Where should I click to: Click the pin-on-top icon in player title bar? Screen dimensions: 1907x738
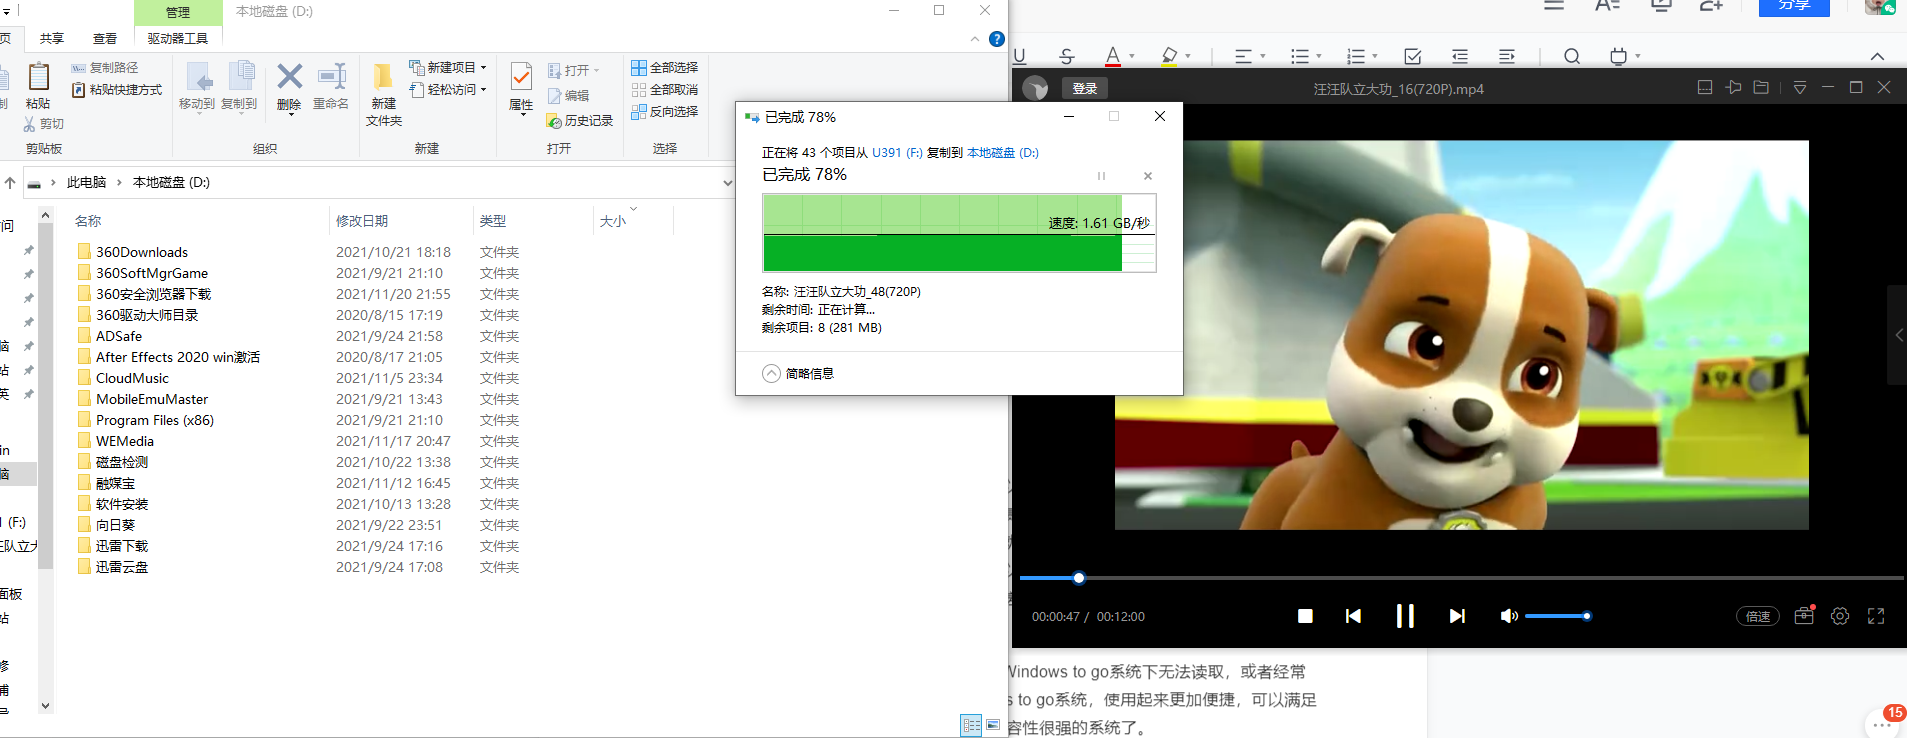pyautogui.click(x=1733, y=88)
